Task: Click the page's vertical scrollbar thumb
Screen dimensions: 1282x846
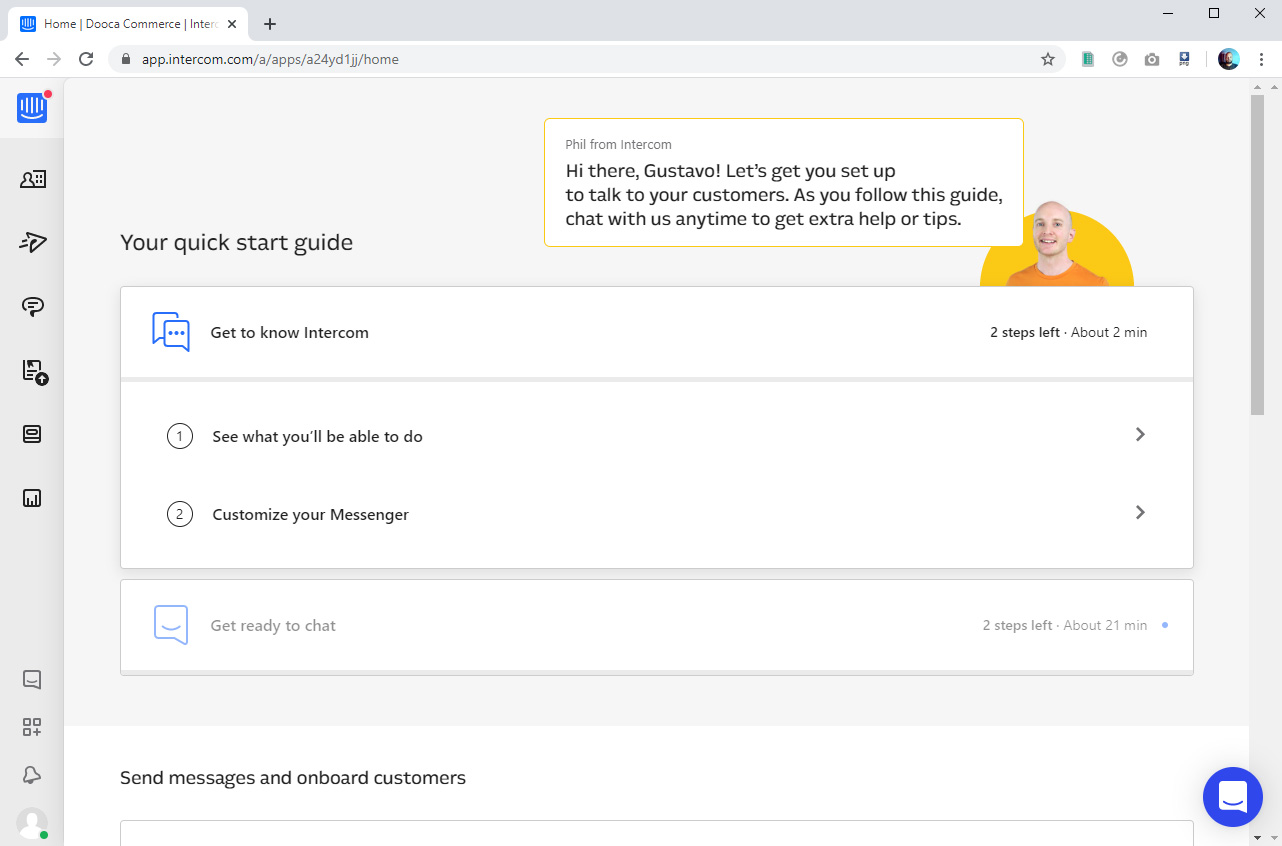Action: (x=1257, y=255)
